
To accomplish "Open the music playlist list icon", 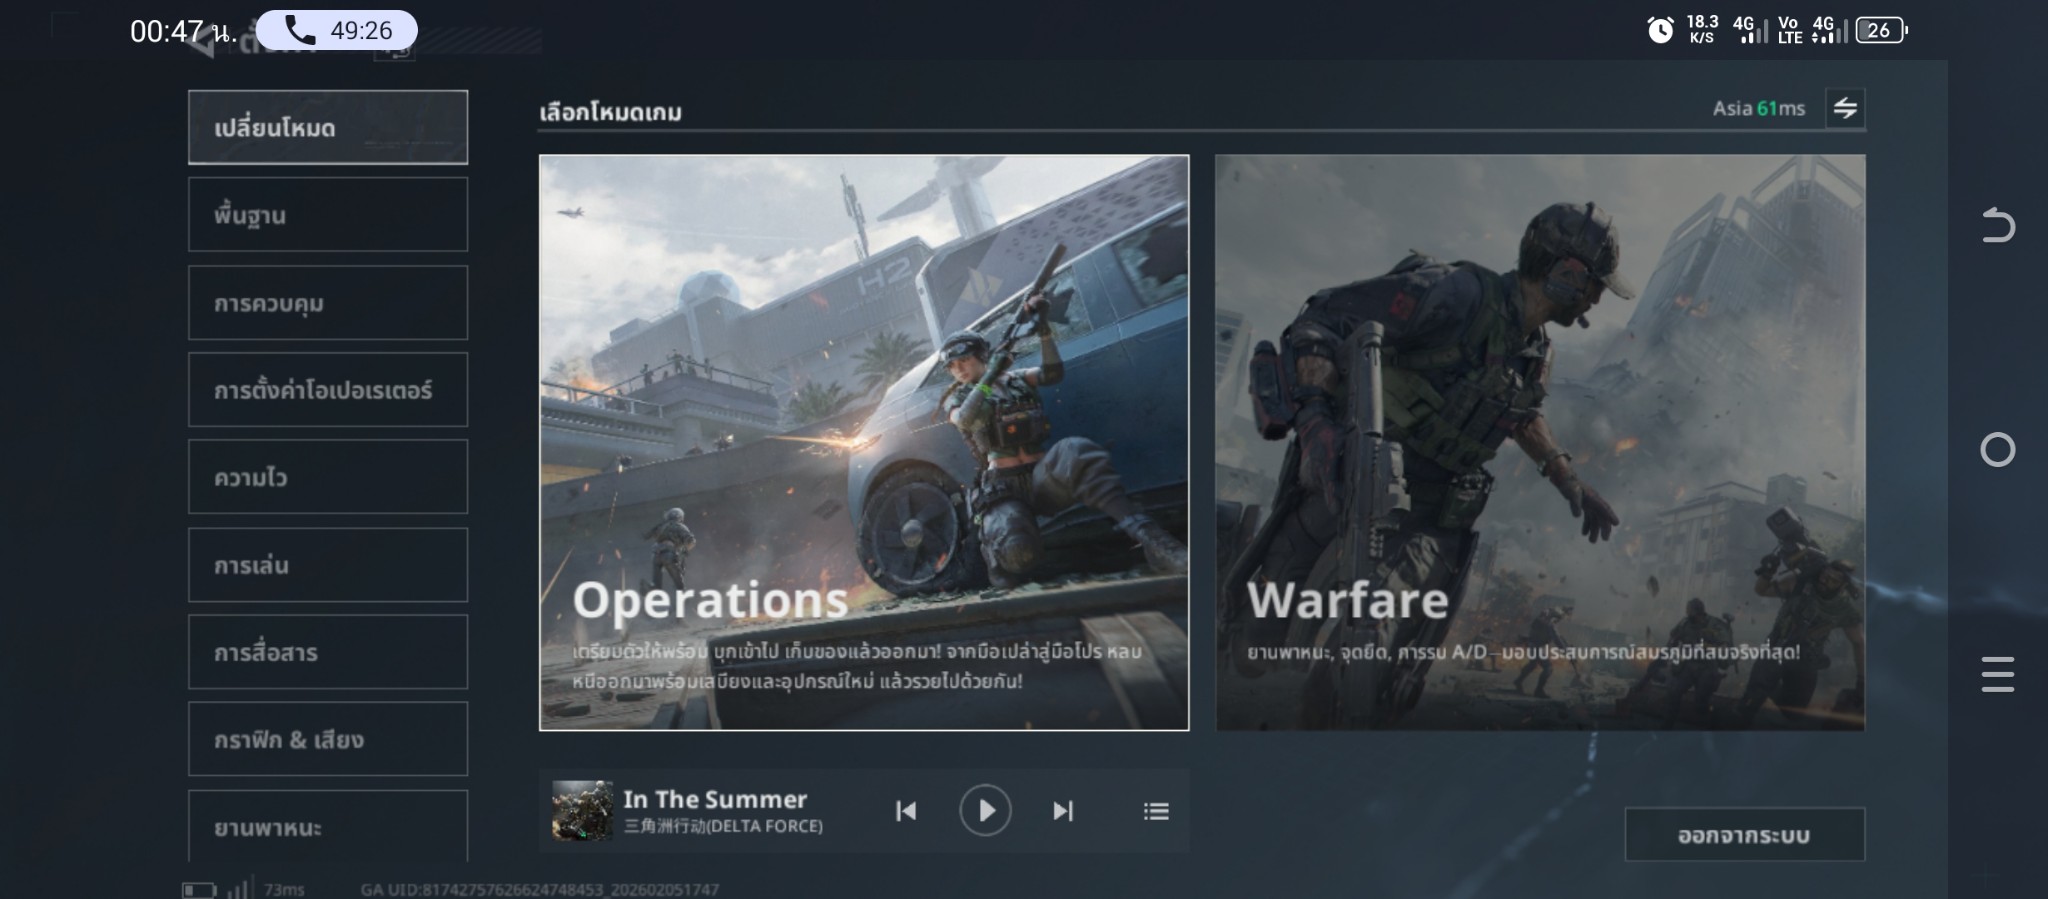I will pos(1156,811).
